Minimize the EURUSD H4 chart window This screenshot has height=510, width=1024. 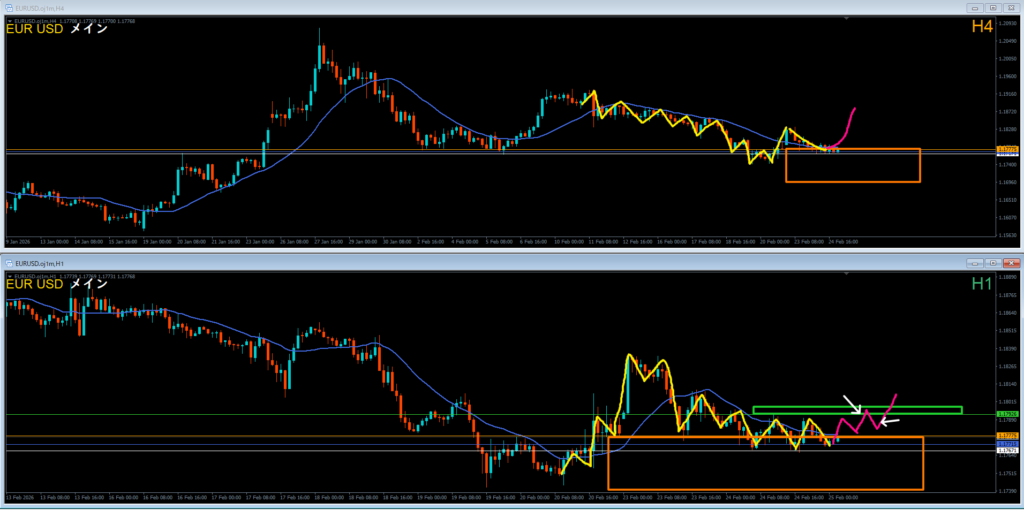point(976,8)
